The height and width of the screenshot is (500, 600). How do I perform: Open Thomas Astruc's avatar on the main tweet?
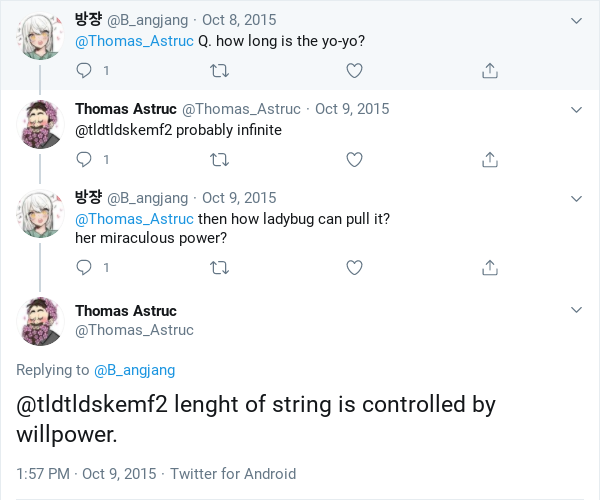[x=43, y=320]
